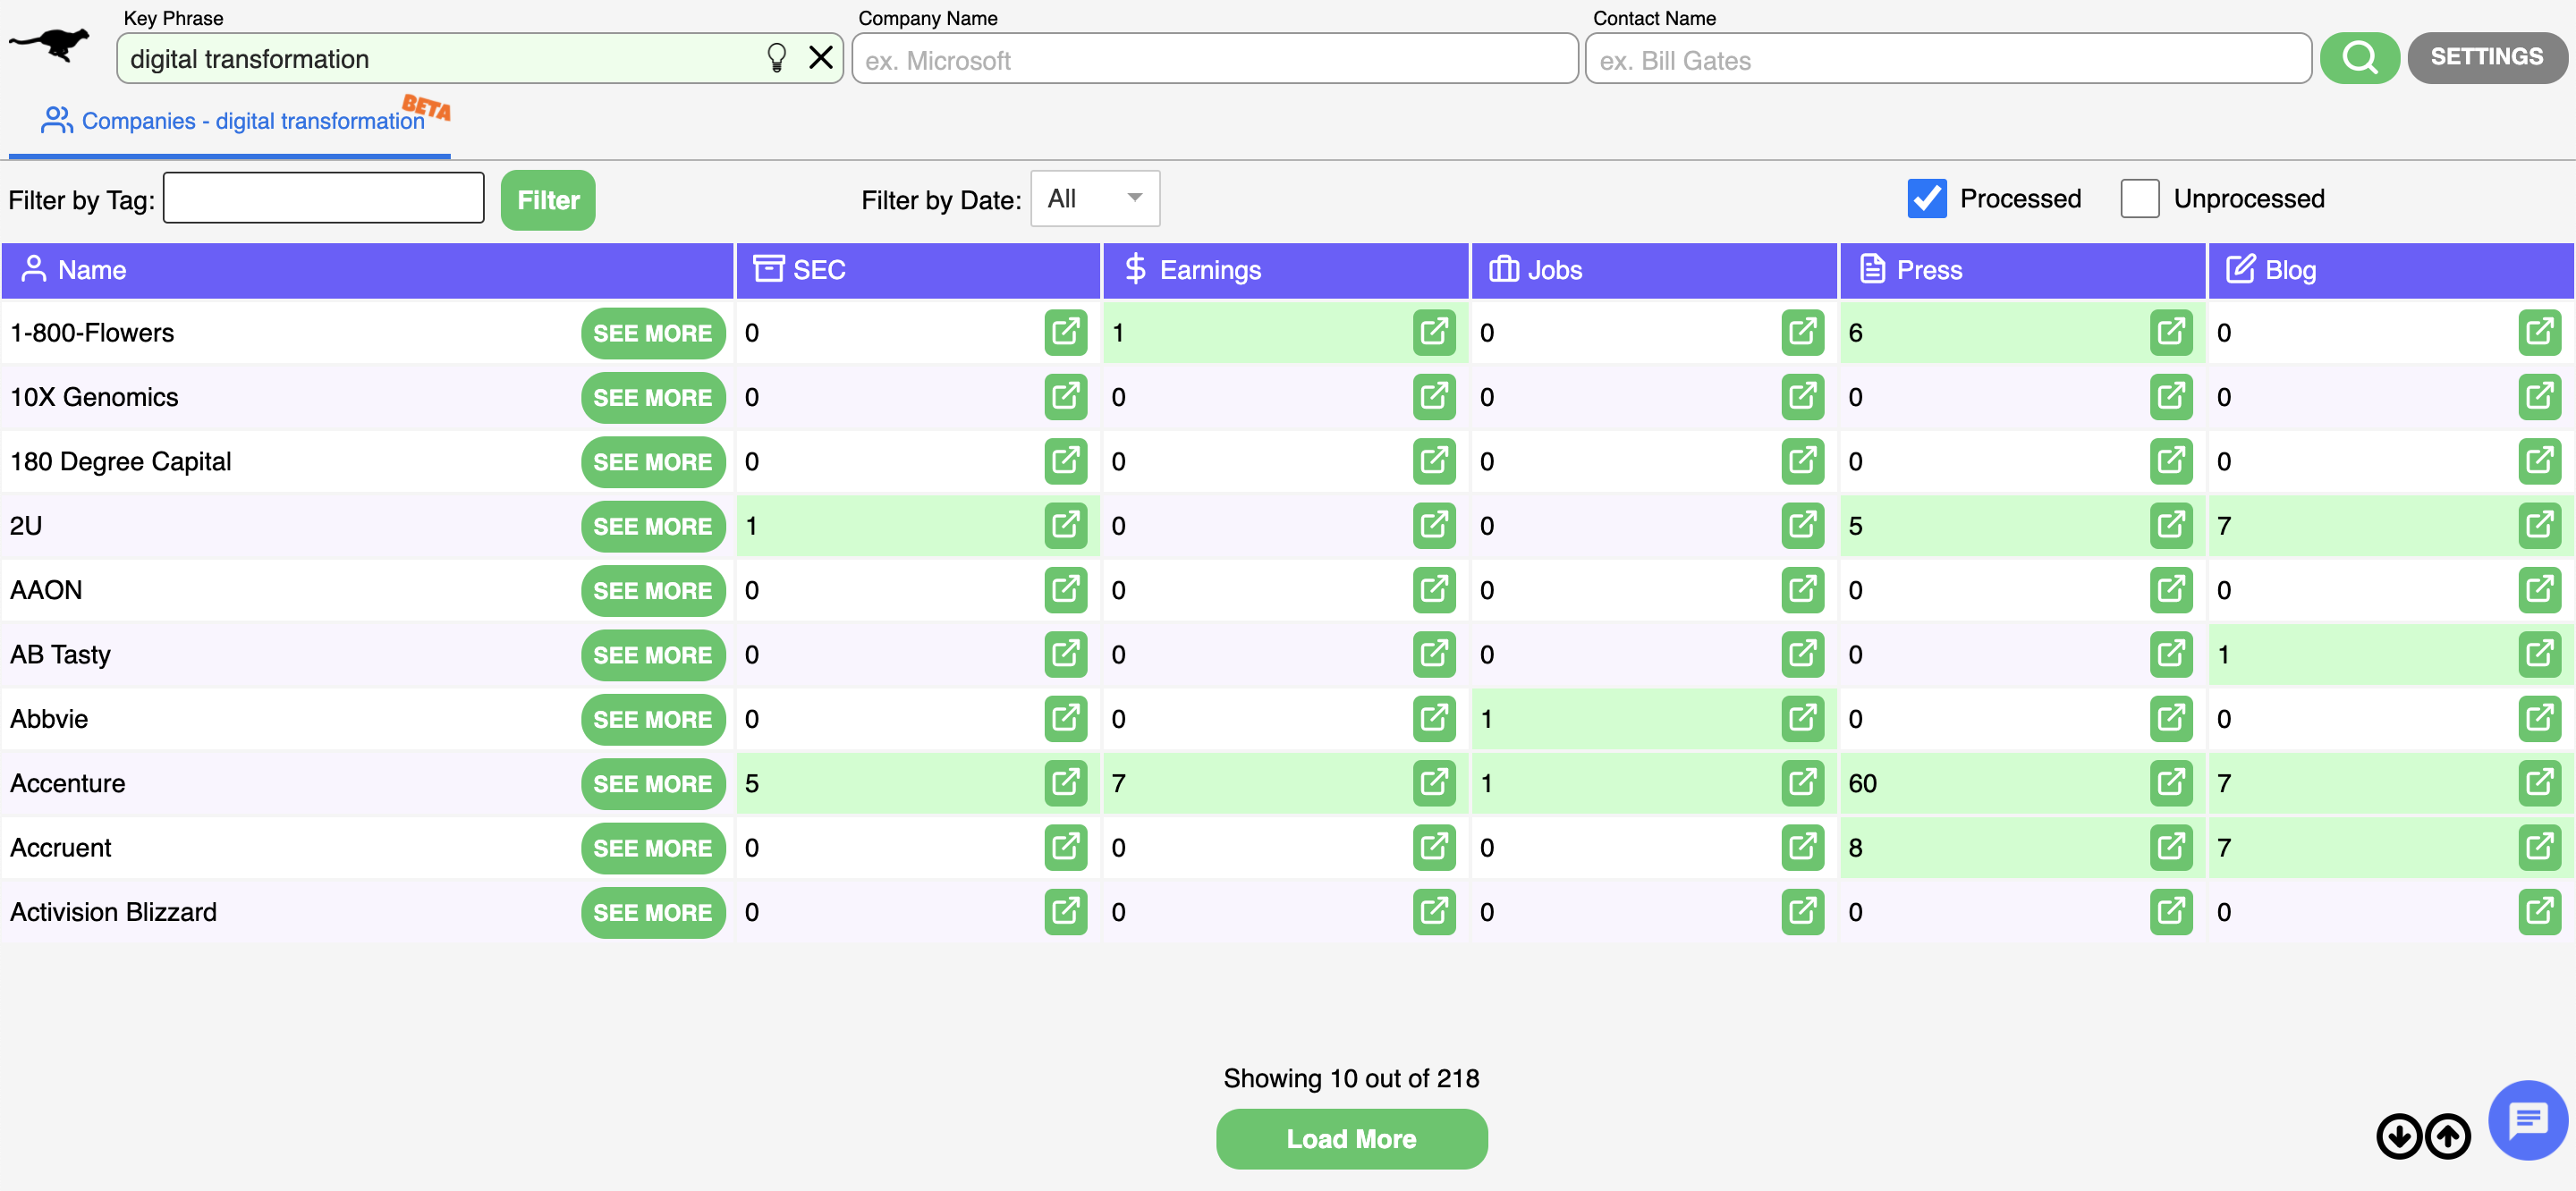Screen dimensions: 2576x1191
Task: Click the scroll up arrow circle icon
Action: 2447,1136
